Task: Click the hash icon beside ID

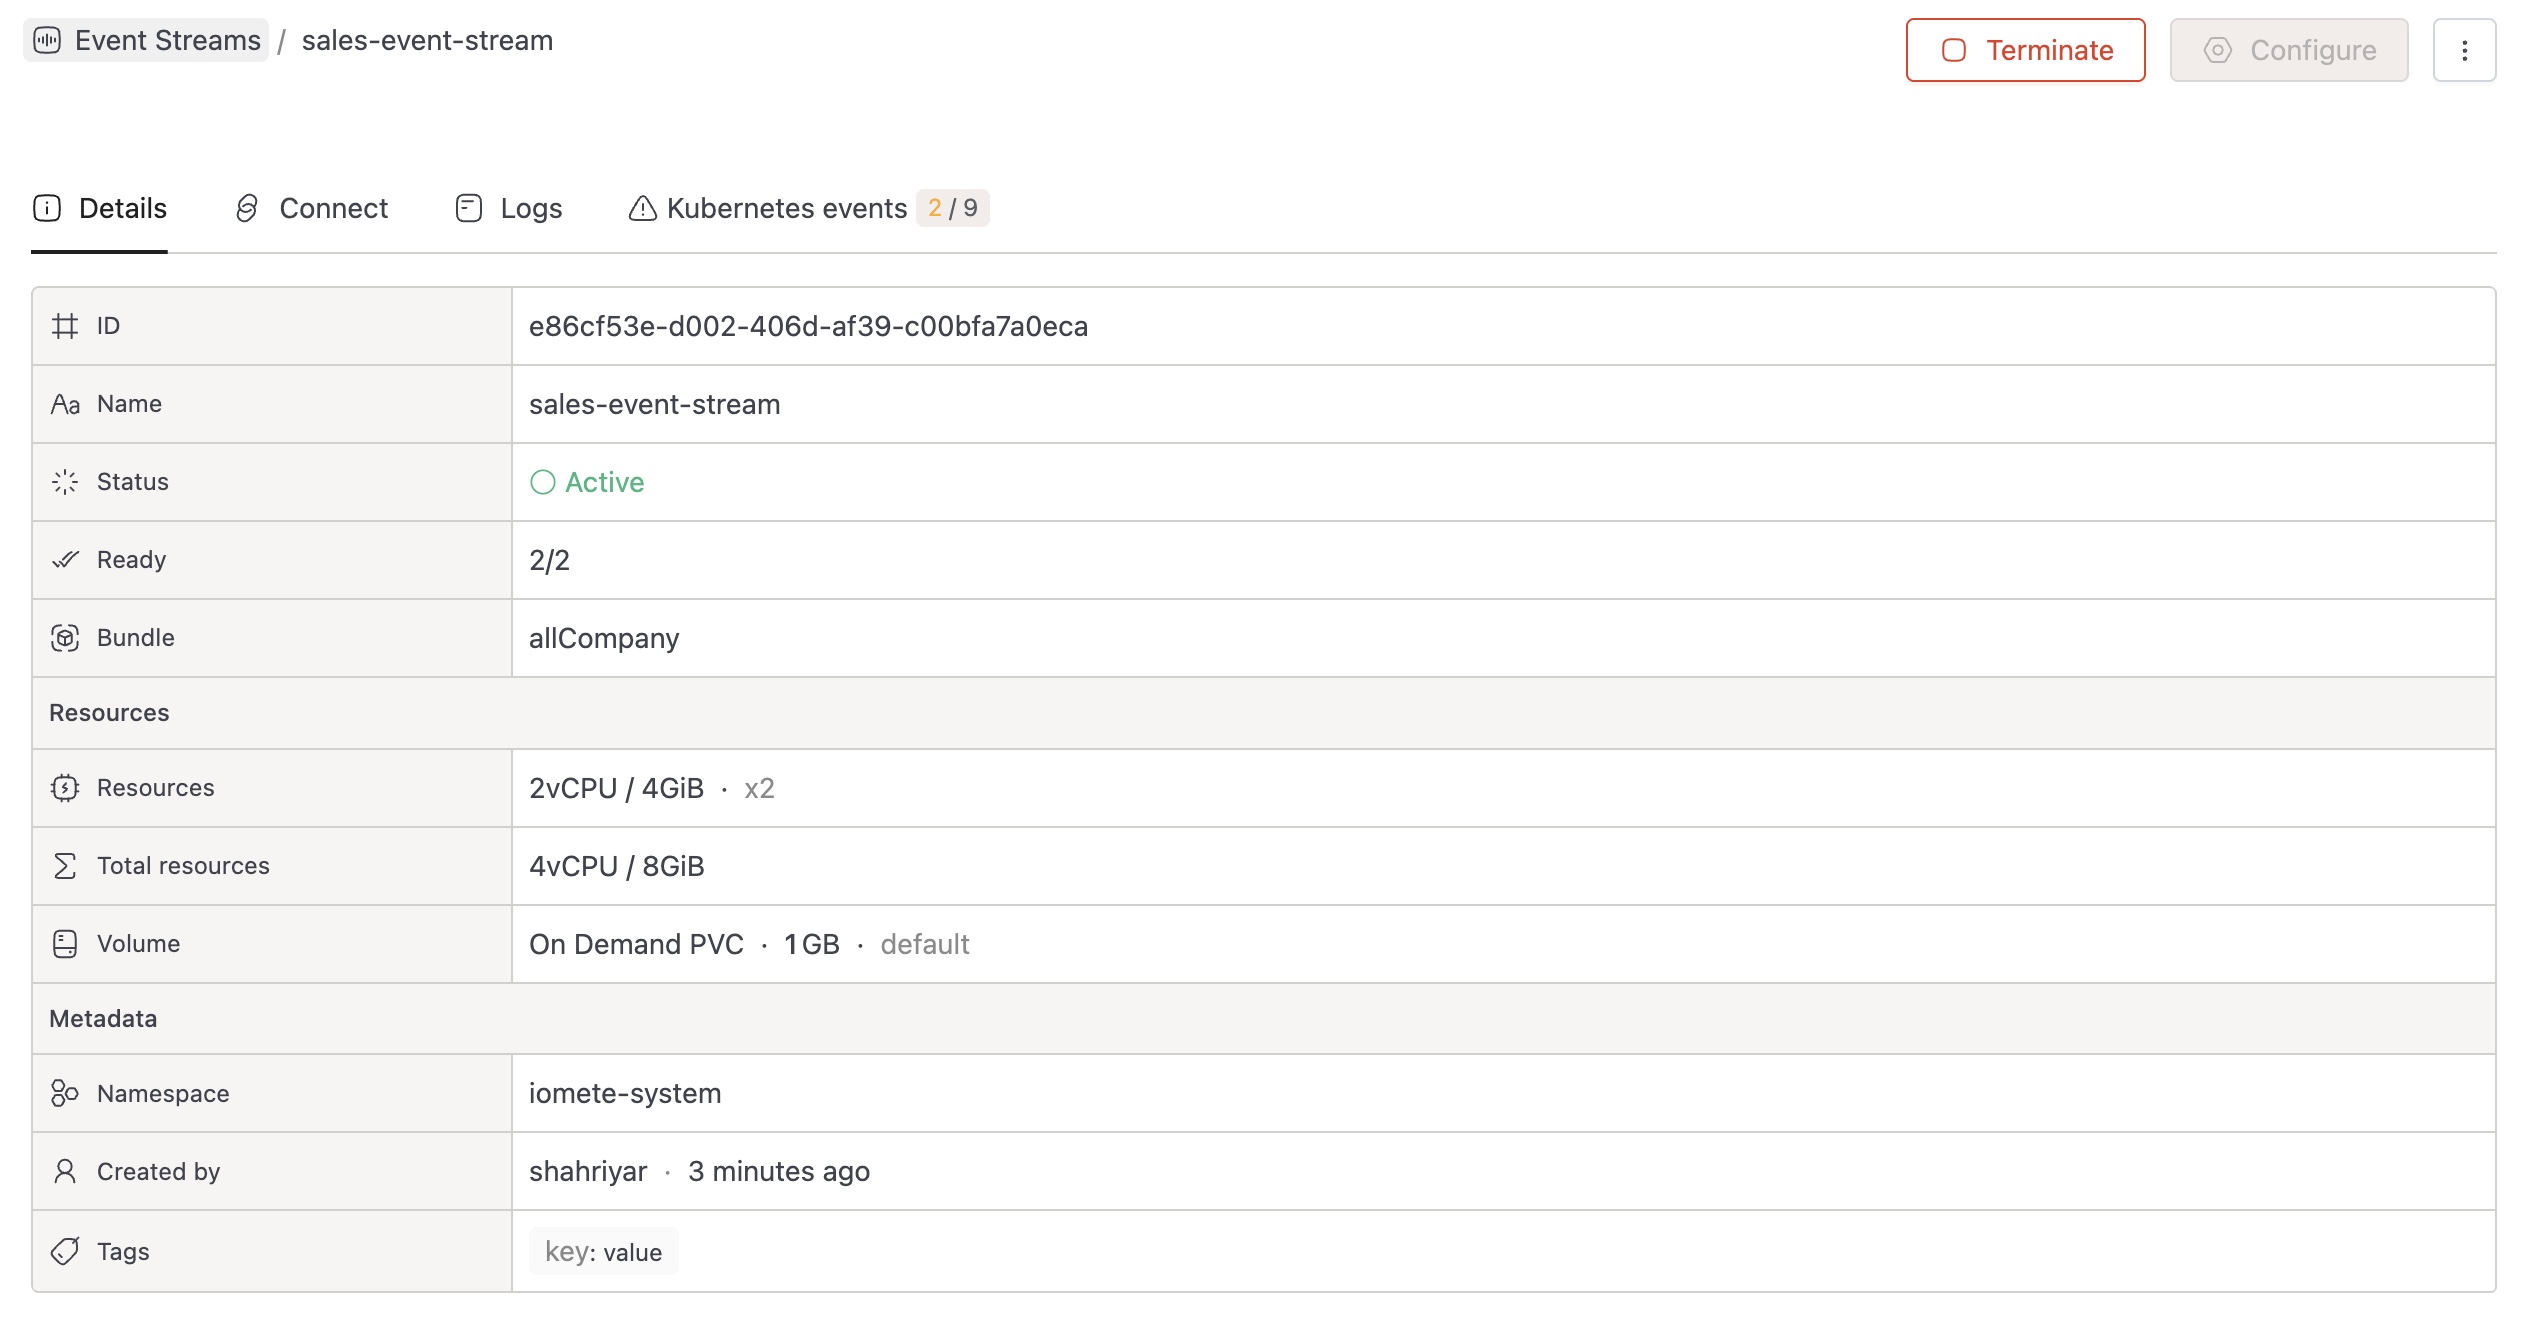Action: pos(65,326)
